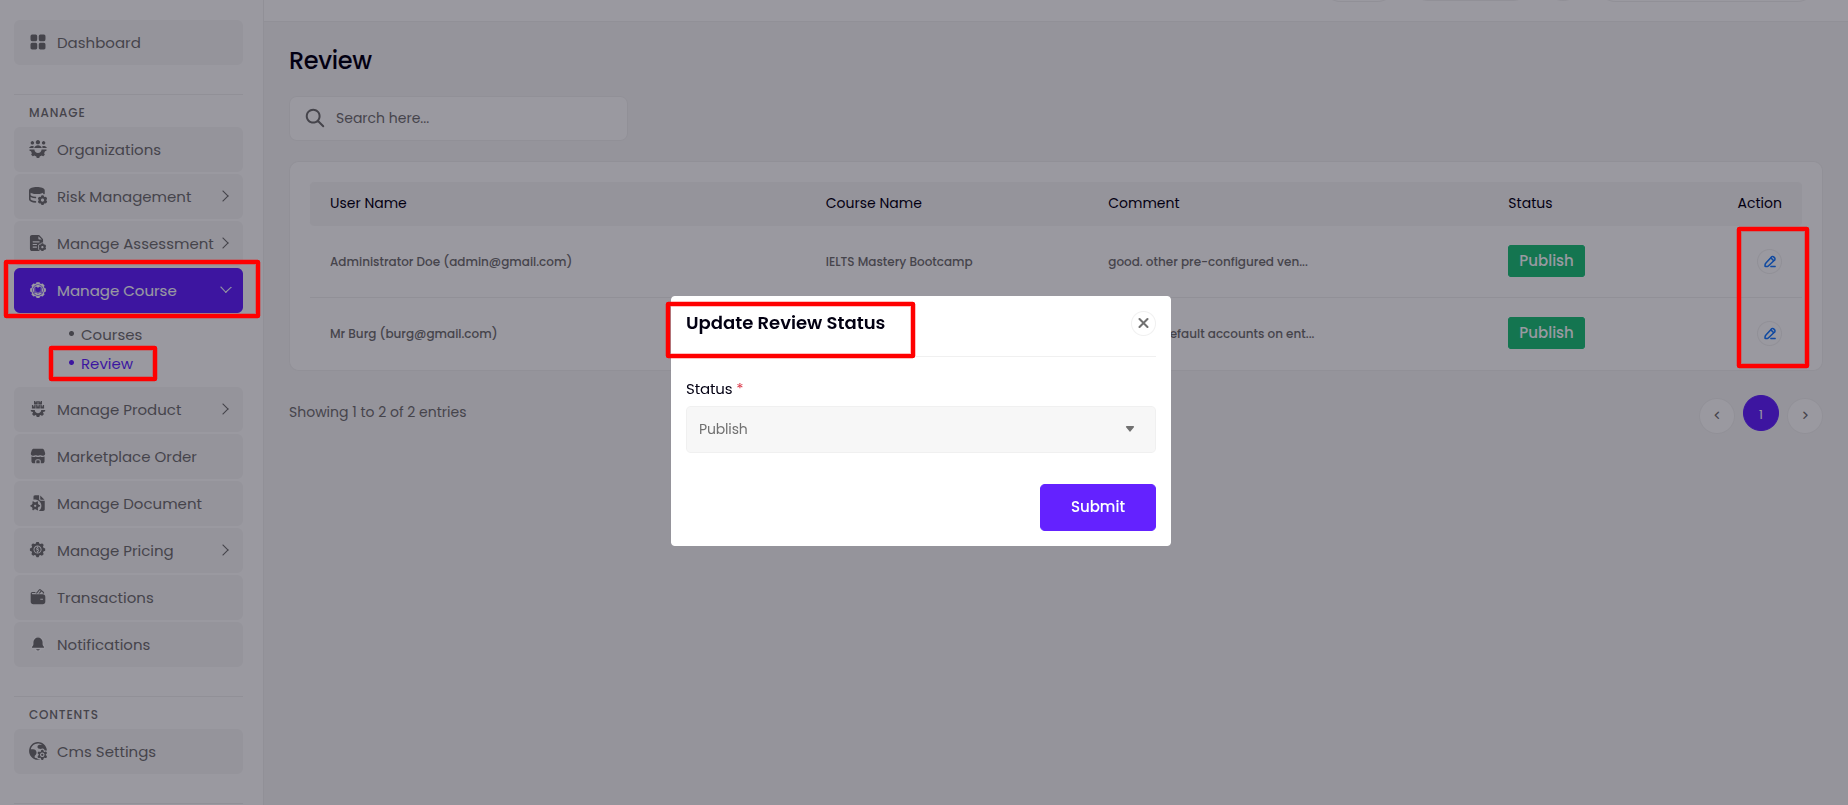Click the Cms Settings globe icon
The height and width of the screenshot is (805, 1848).
pyautogui.click(x=38, y=751)
